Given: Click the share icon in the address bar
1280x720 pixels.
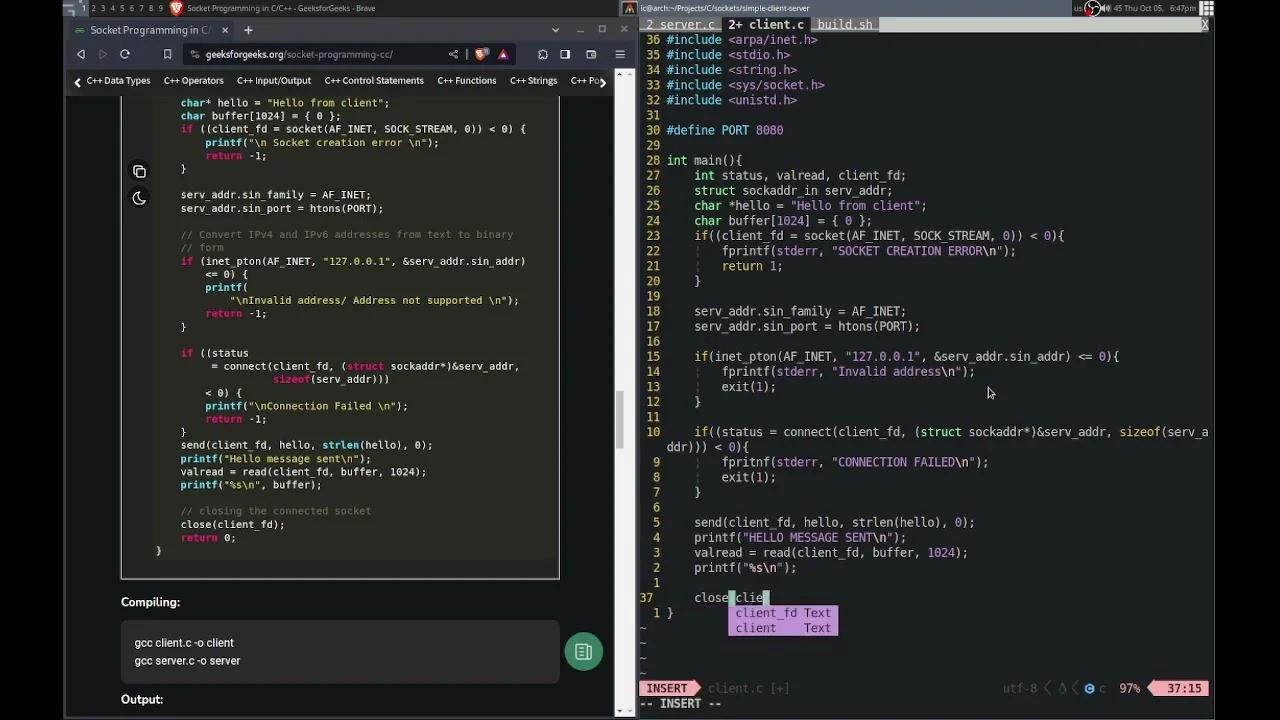Looking at the screenshot, I should pyautogui.click(x=452, y=54).
